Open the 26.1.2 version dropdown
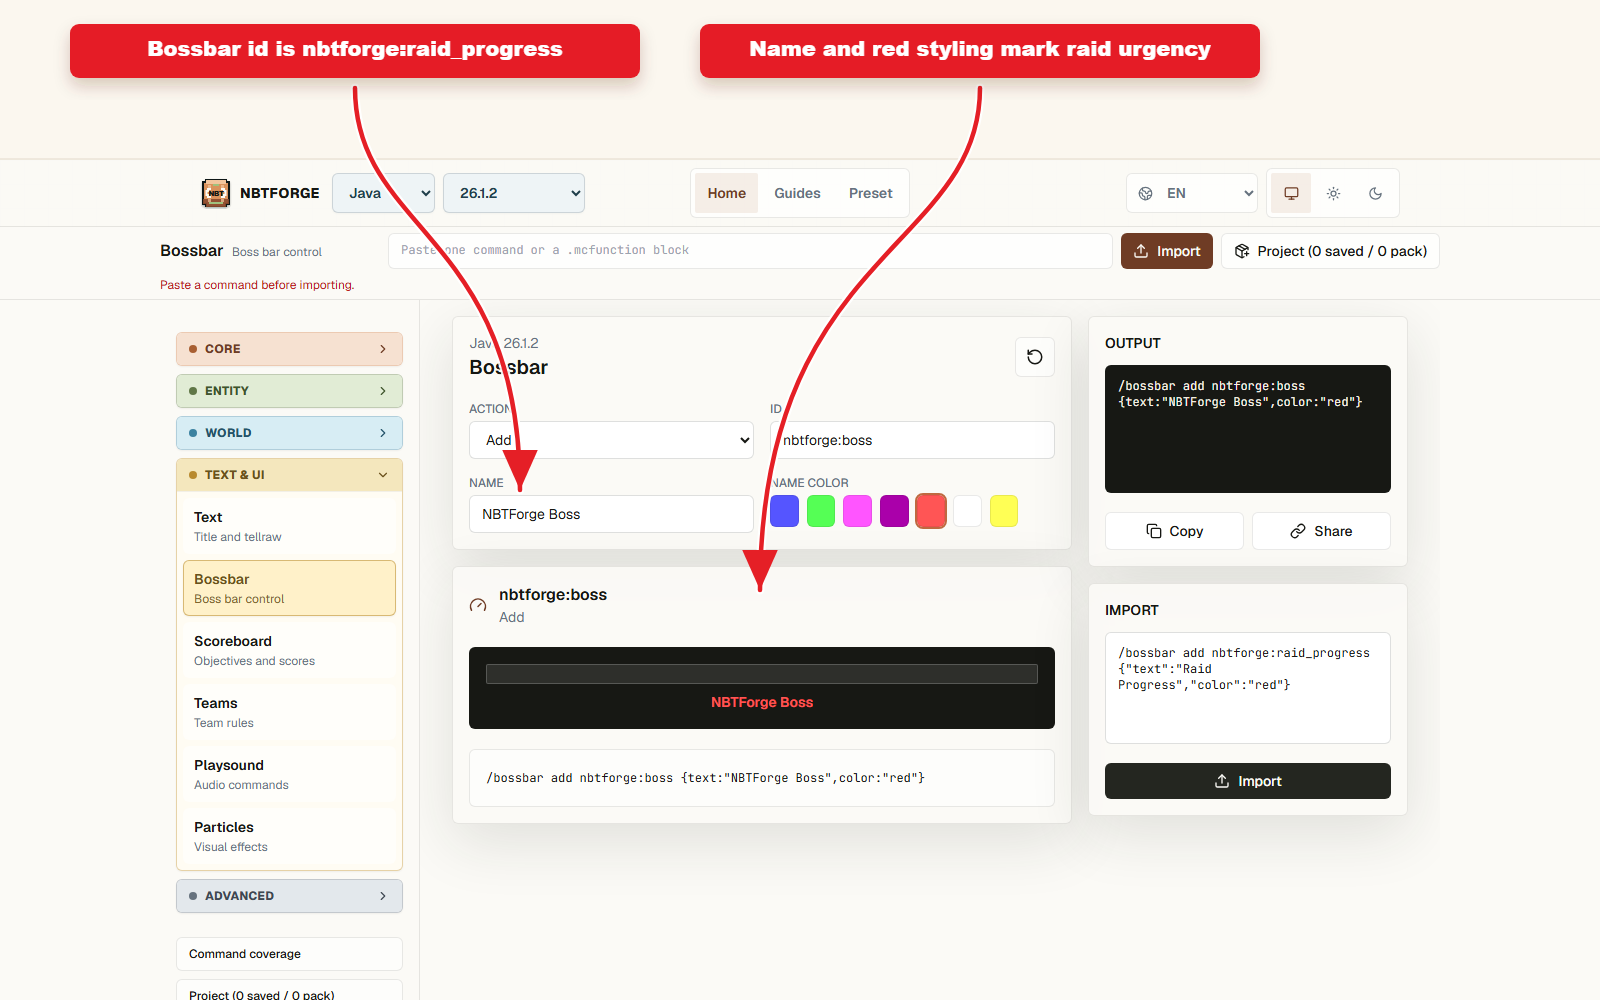The width and height of the screenshot is (1600, 1000). (514, 193)
